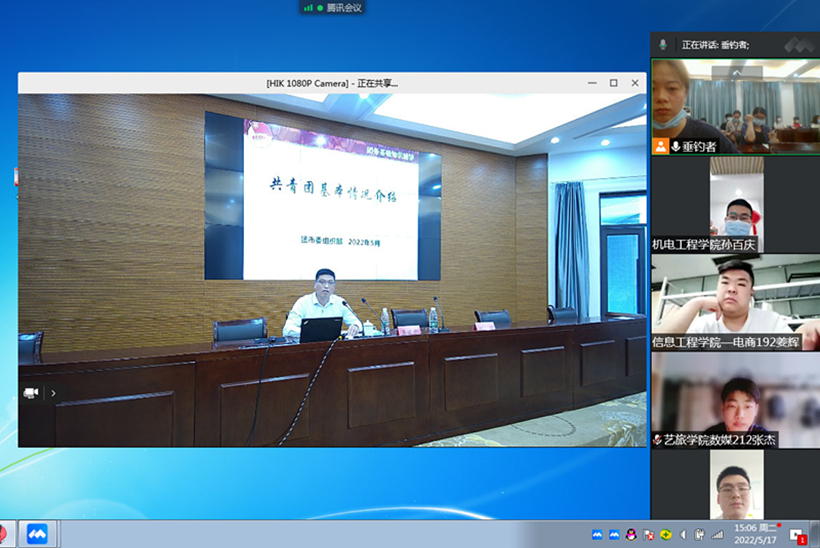
Task: Expand the camera options arrow in the shared window
Action: coord(53,393)
